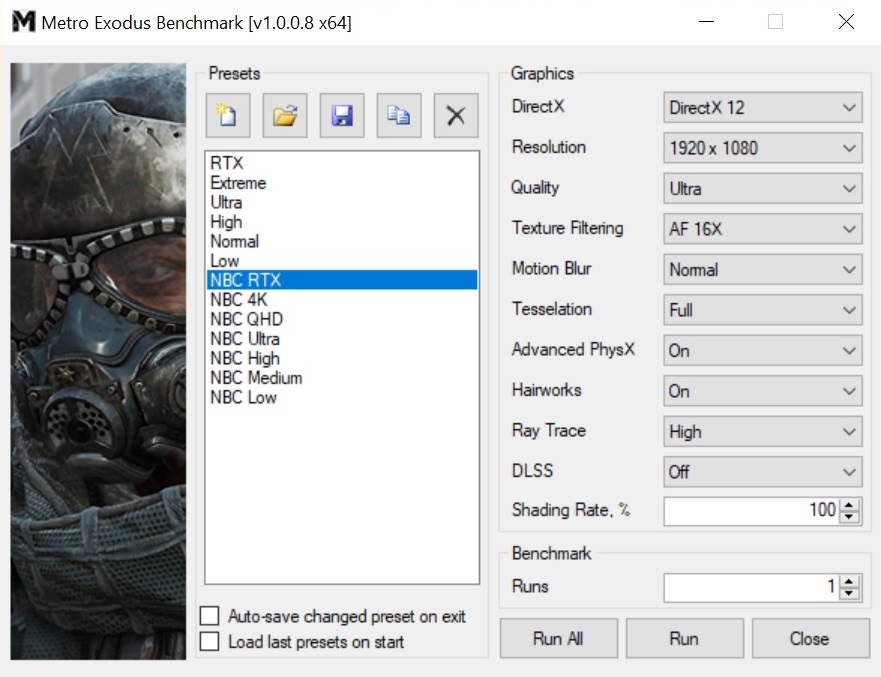Expand the DLSS dropdown showing Off
This screenshot has height=677, width=881.
point(762,472)
